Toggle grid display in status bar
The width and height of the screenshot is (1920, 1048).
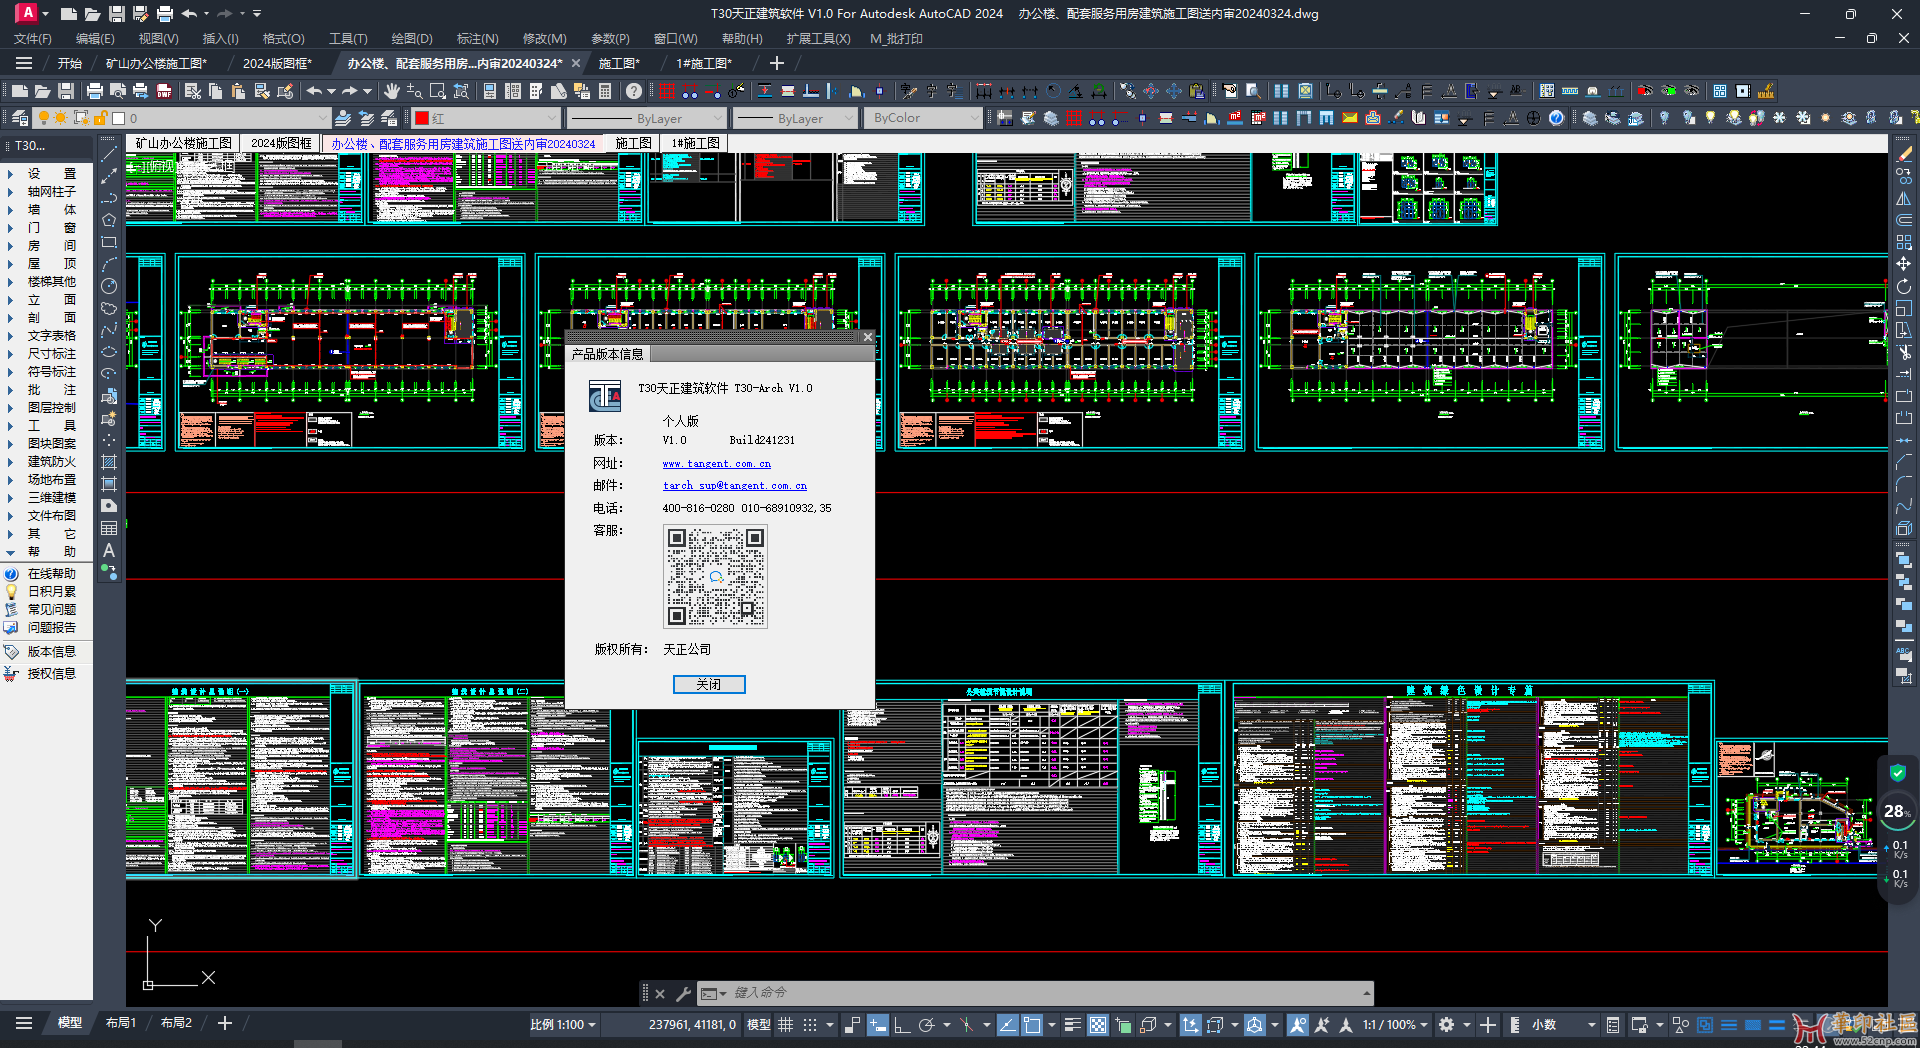click(786, 1024)
